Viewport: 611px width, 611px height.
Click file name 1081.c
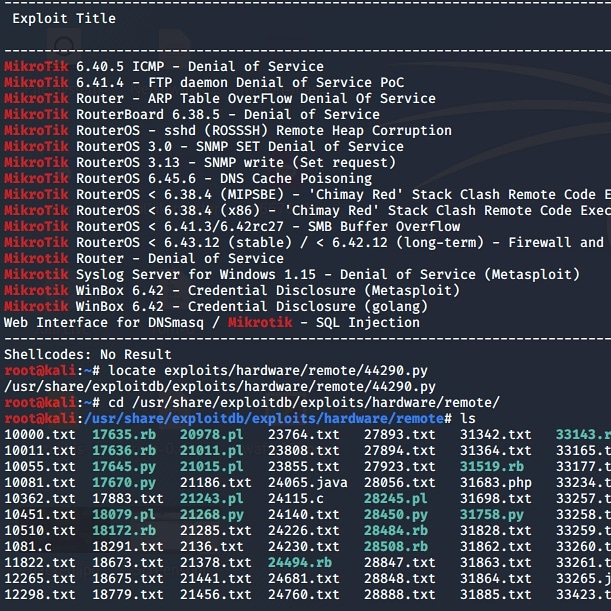click(28, 546)
